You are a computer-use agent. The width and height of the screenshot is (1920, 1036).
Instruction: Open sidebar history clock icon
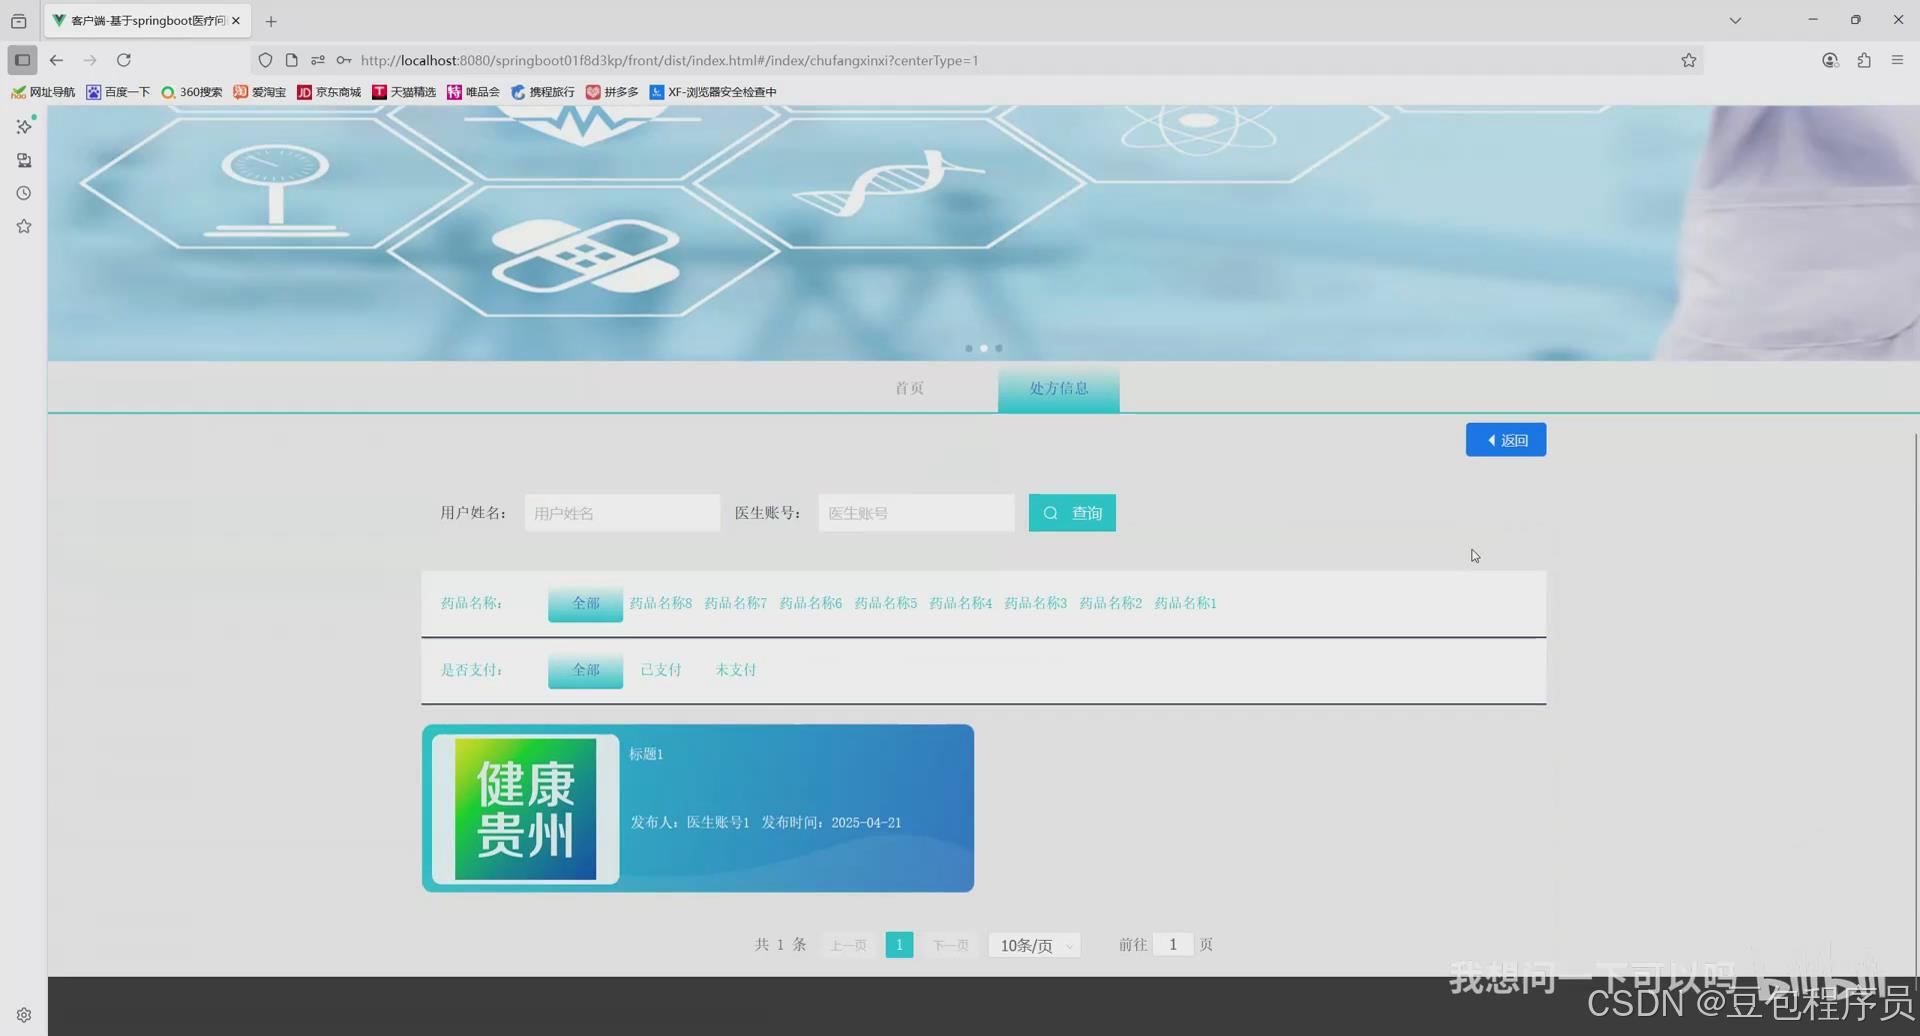pyautogui.click(x=24, y=193)
